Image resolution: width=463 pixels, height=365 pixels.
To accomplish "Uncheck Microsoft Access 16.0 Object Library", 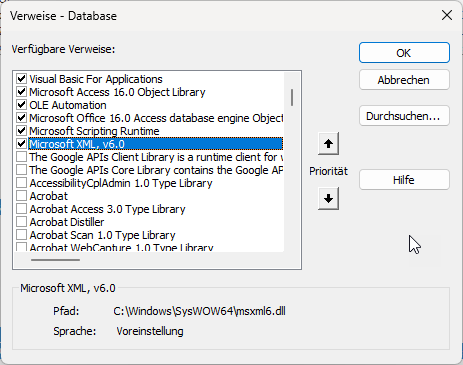I will pos(22,92).
